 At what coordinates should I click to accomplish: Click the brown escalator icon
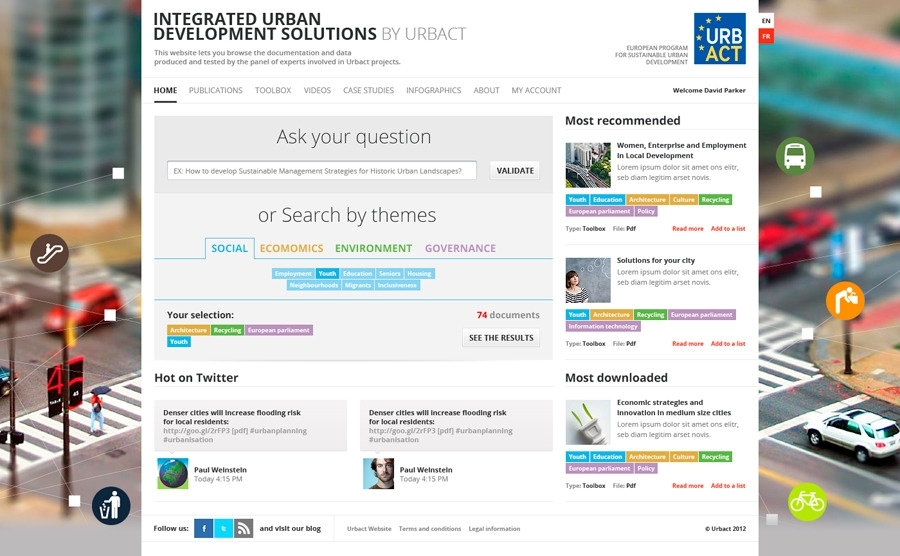tap(49, 253)
